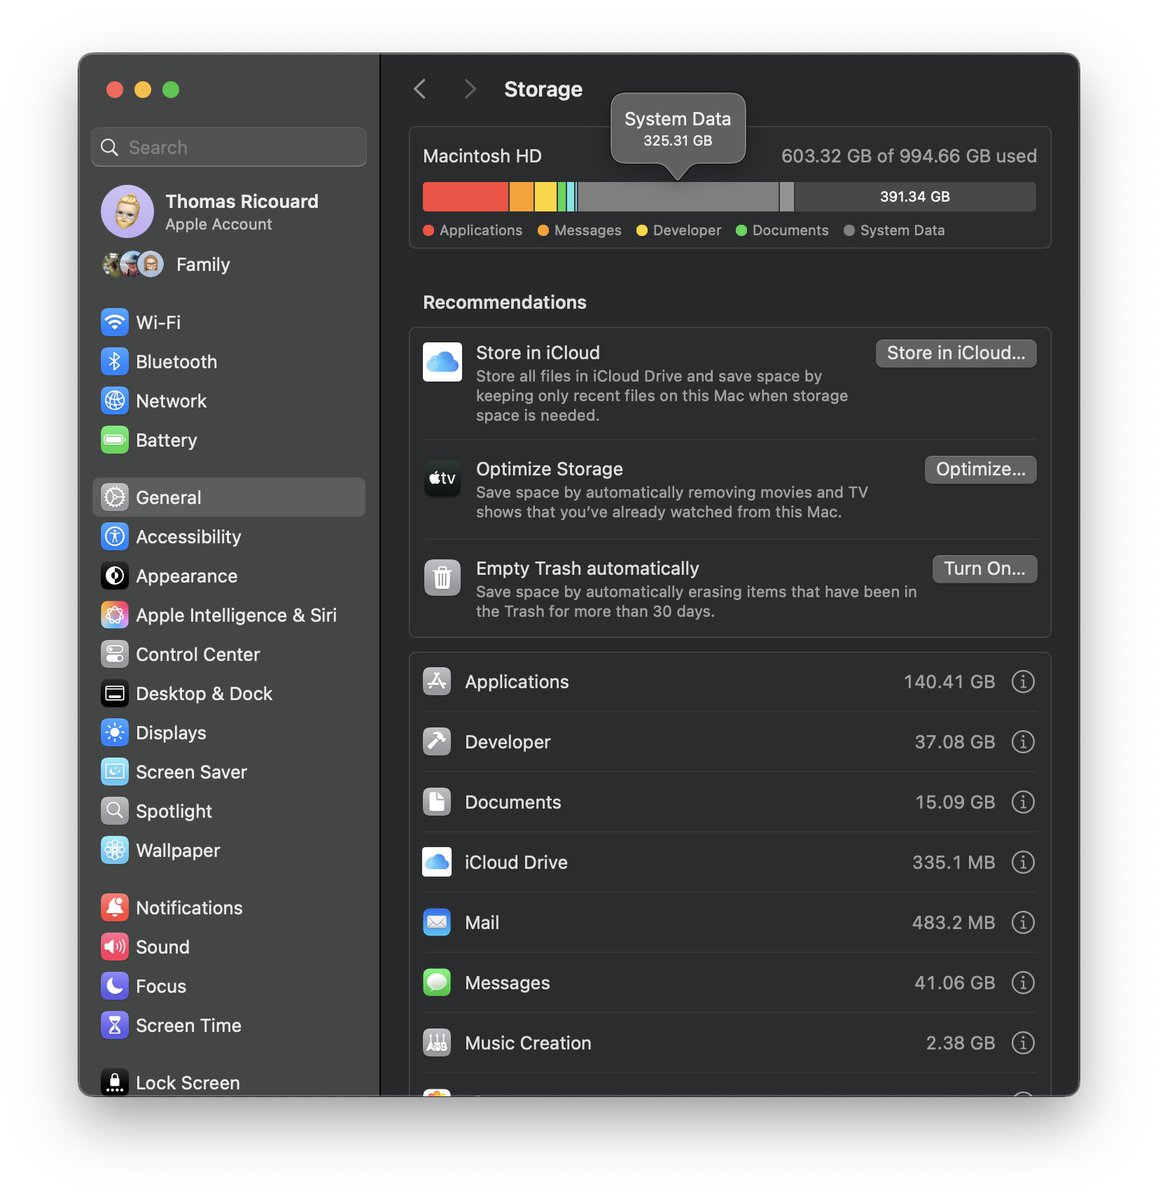Open Desktop & Dock settings
1158x1200 pixels.
pyautogui.click(x=229, y=693)
